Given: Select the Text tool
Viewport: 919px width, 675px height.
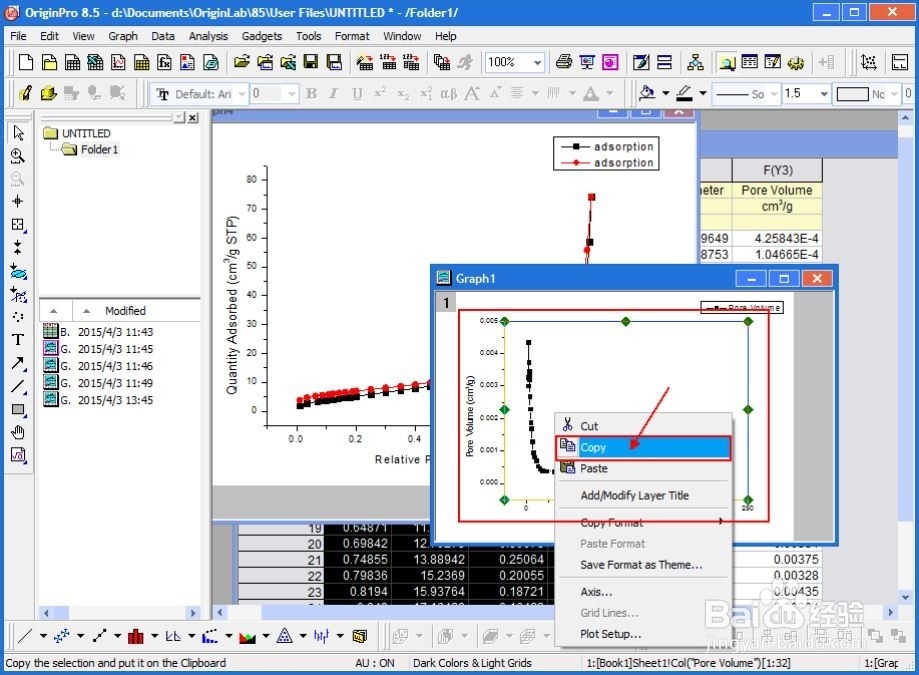Looking at the screenshot, I should 18,340.
